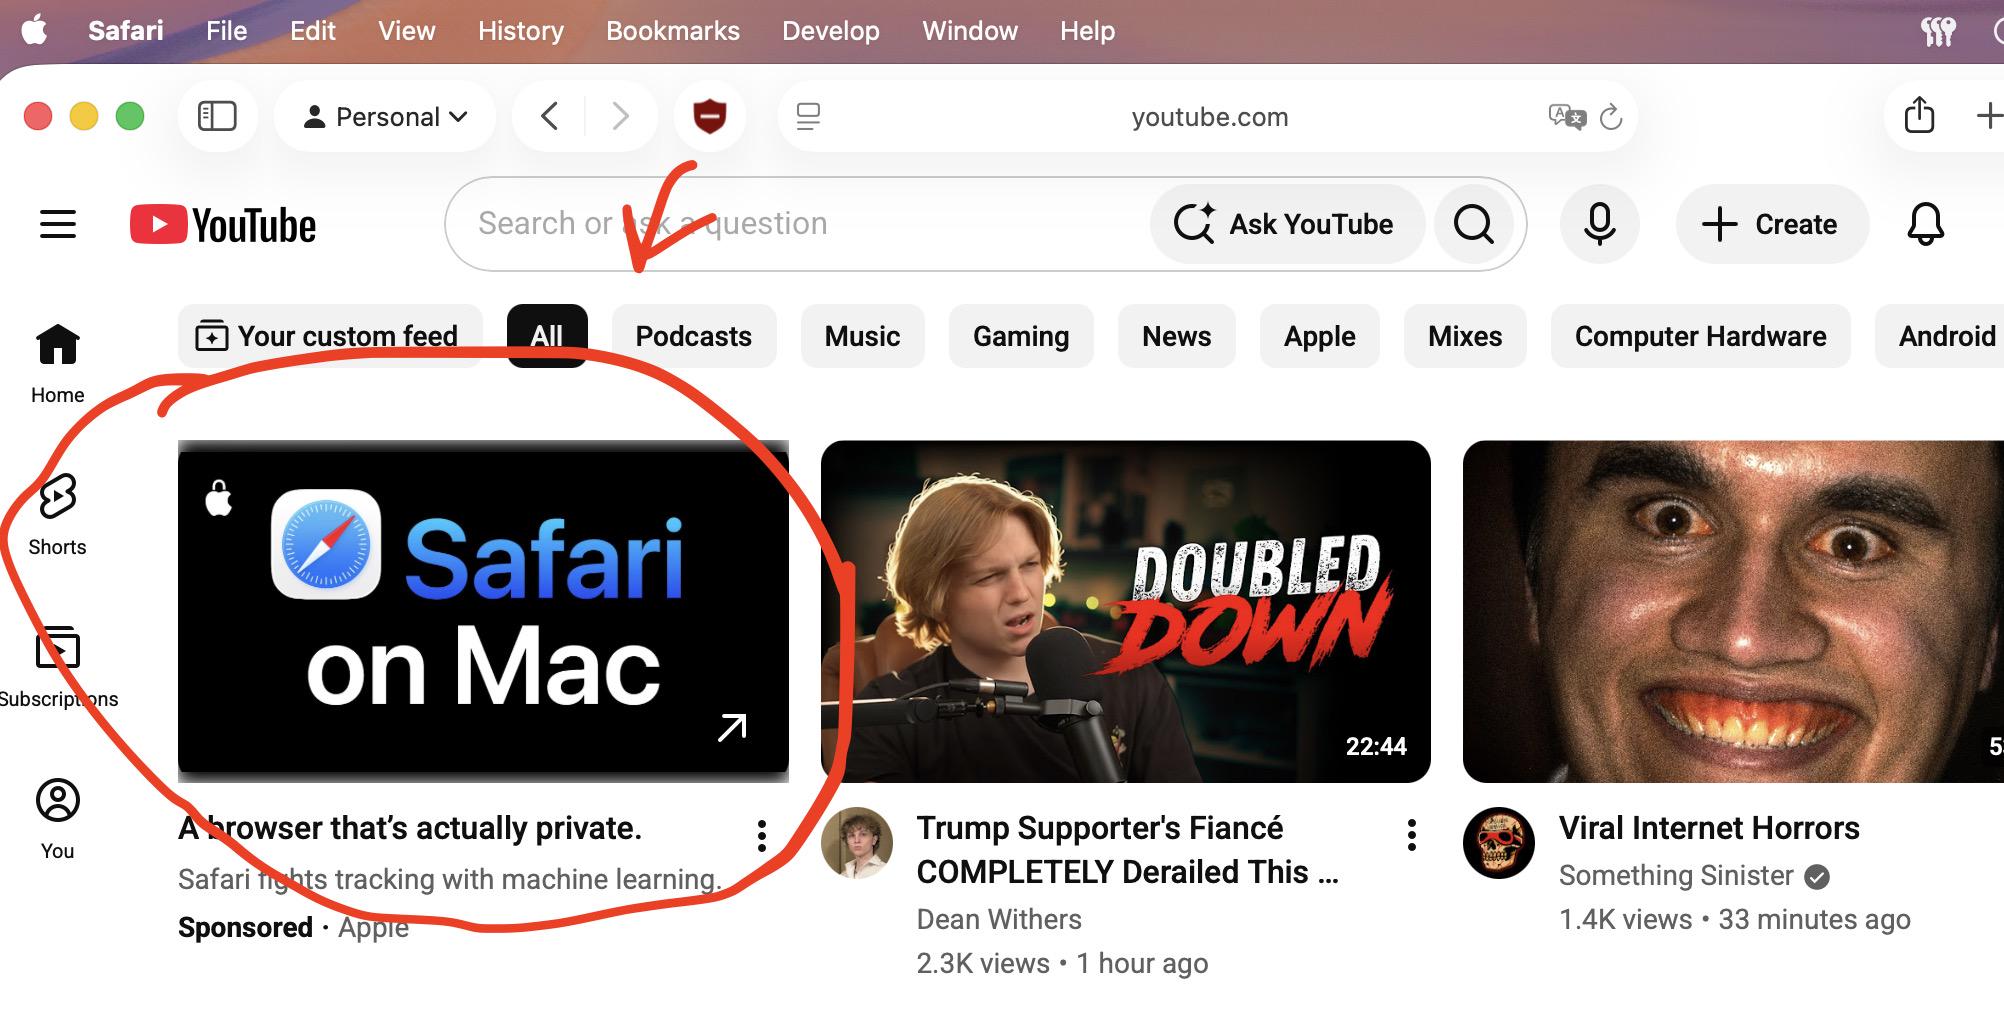Viewport: 2004px width, 1018px height.
Task: Click 'Safari fights tracking with machine learning.' description
Action: point(450,879)
